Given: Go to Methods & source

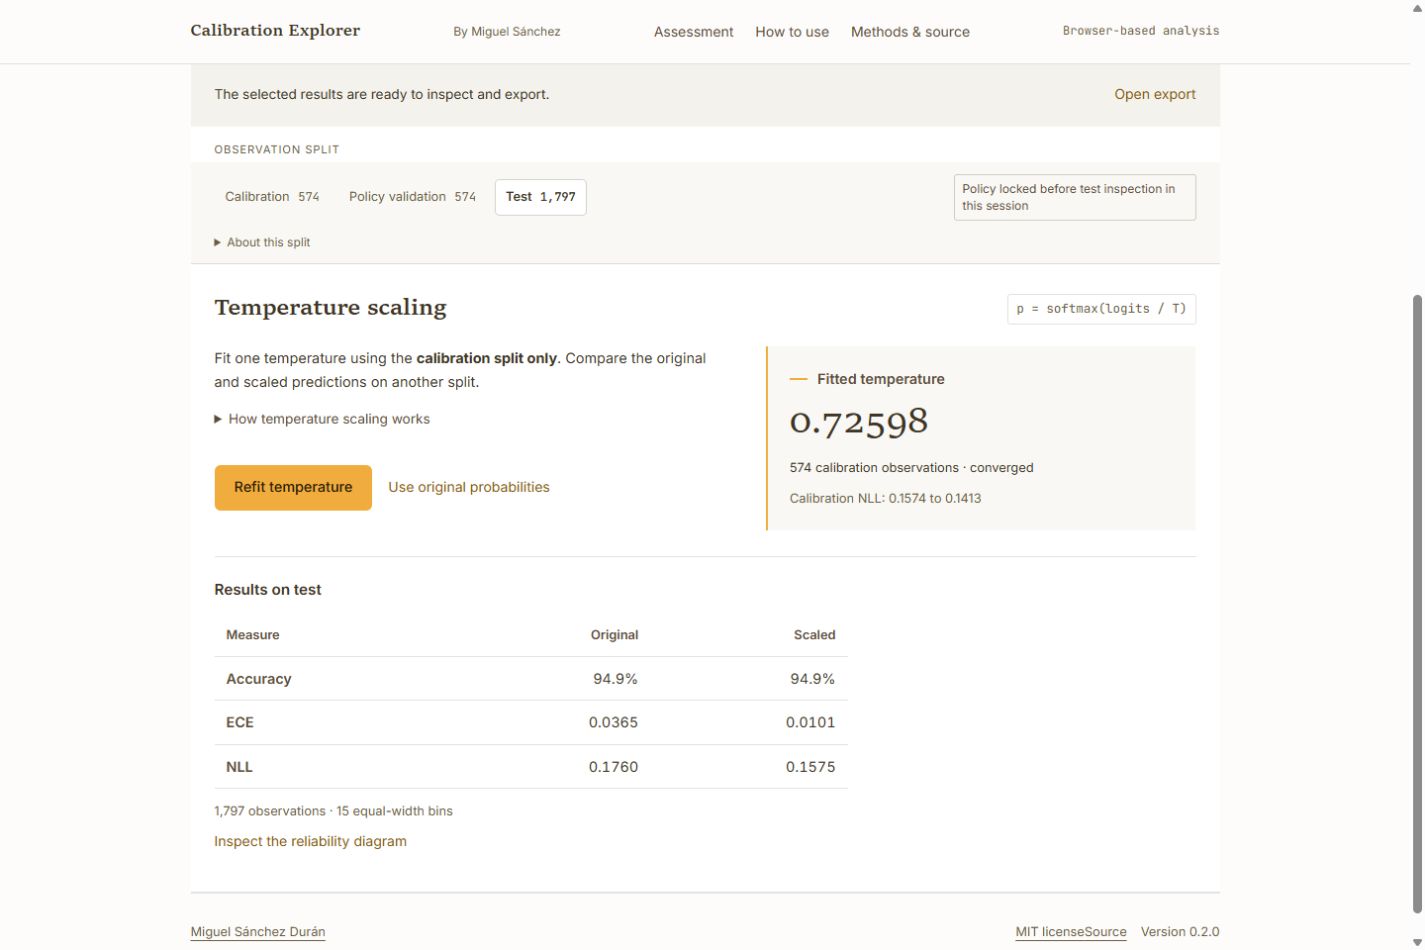Looking at the screenshot, I should click(910, 32).
